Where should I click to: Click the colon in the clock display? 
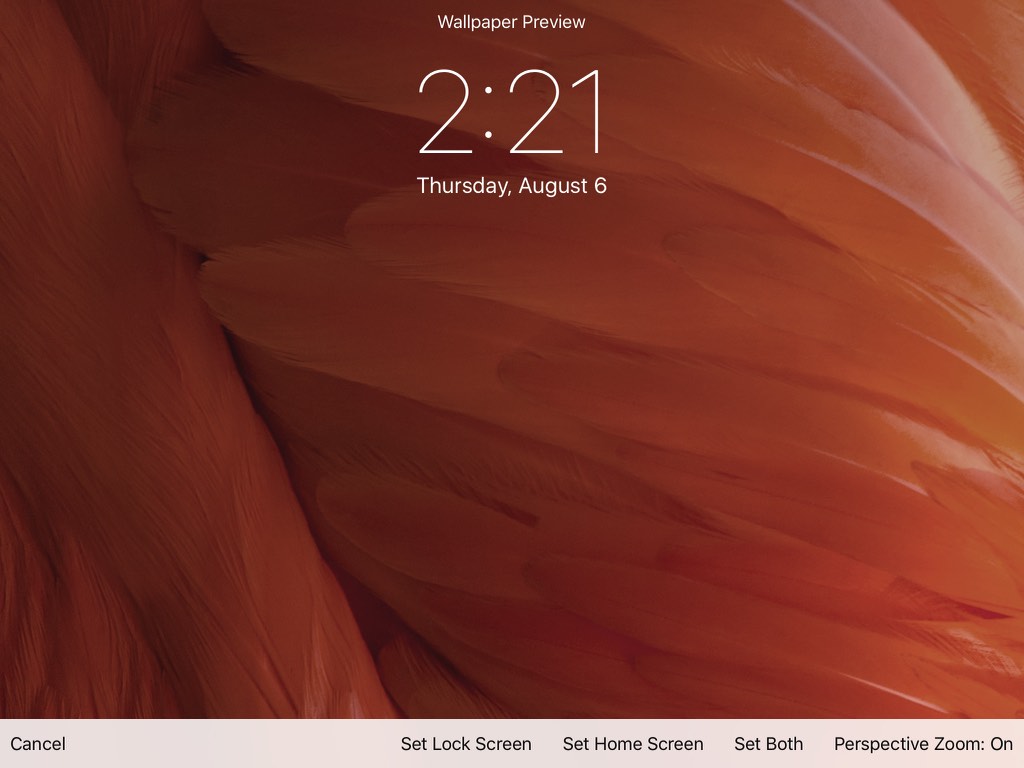[x=489, y=114]
